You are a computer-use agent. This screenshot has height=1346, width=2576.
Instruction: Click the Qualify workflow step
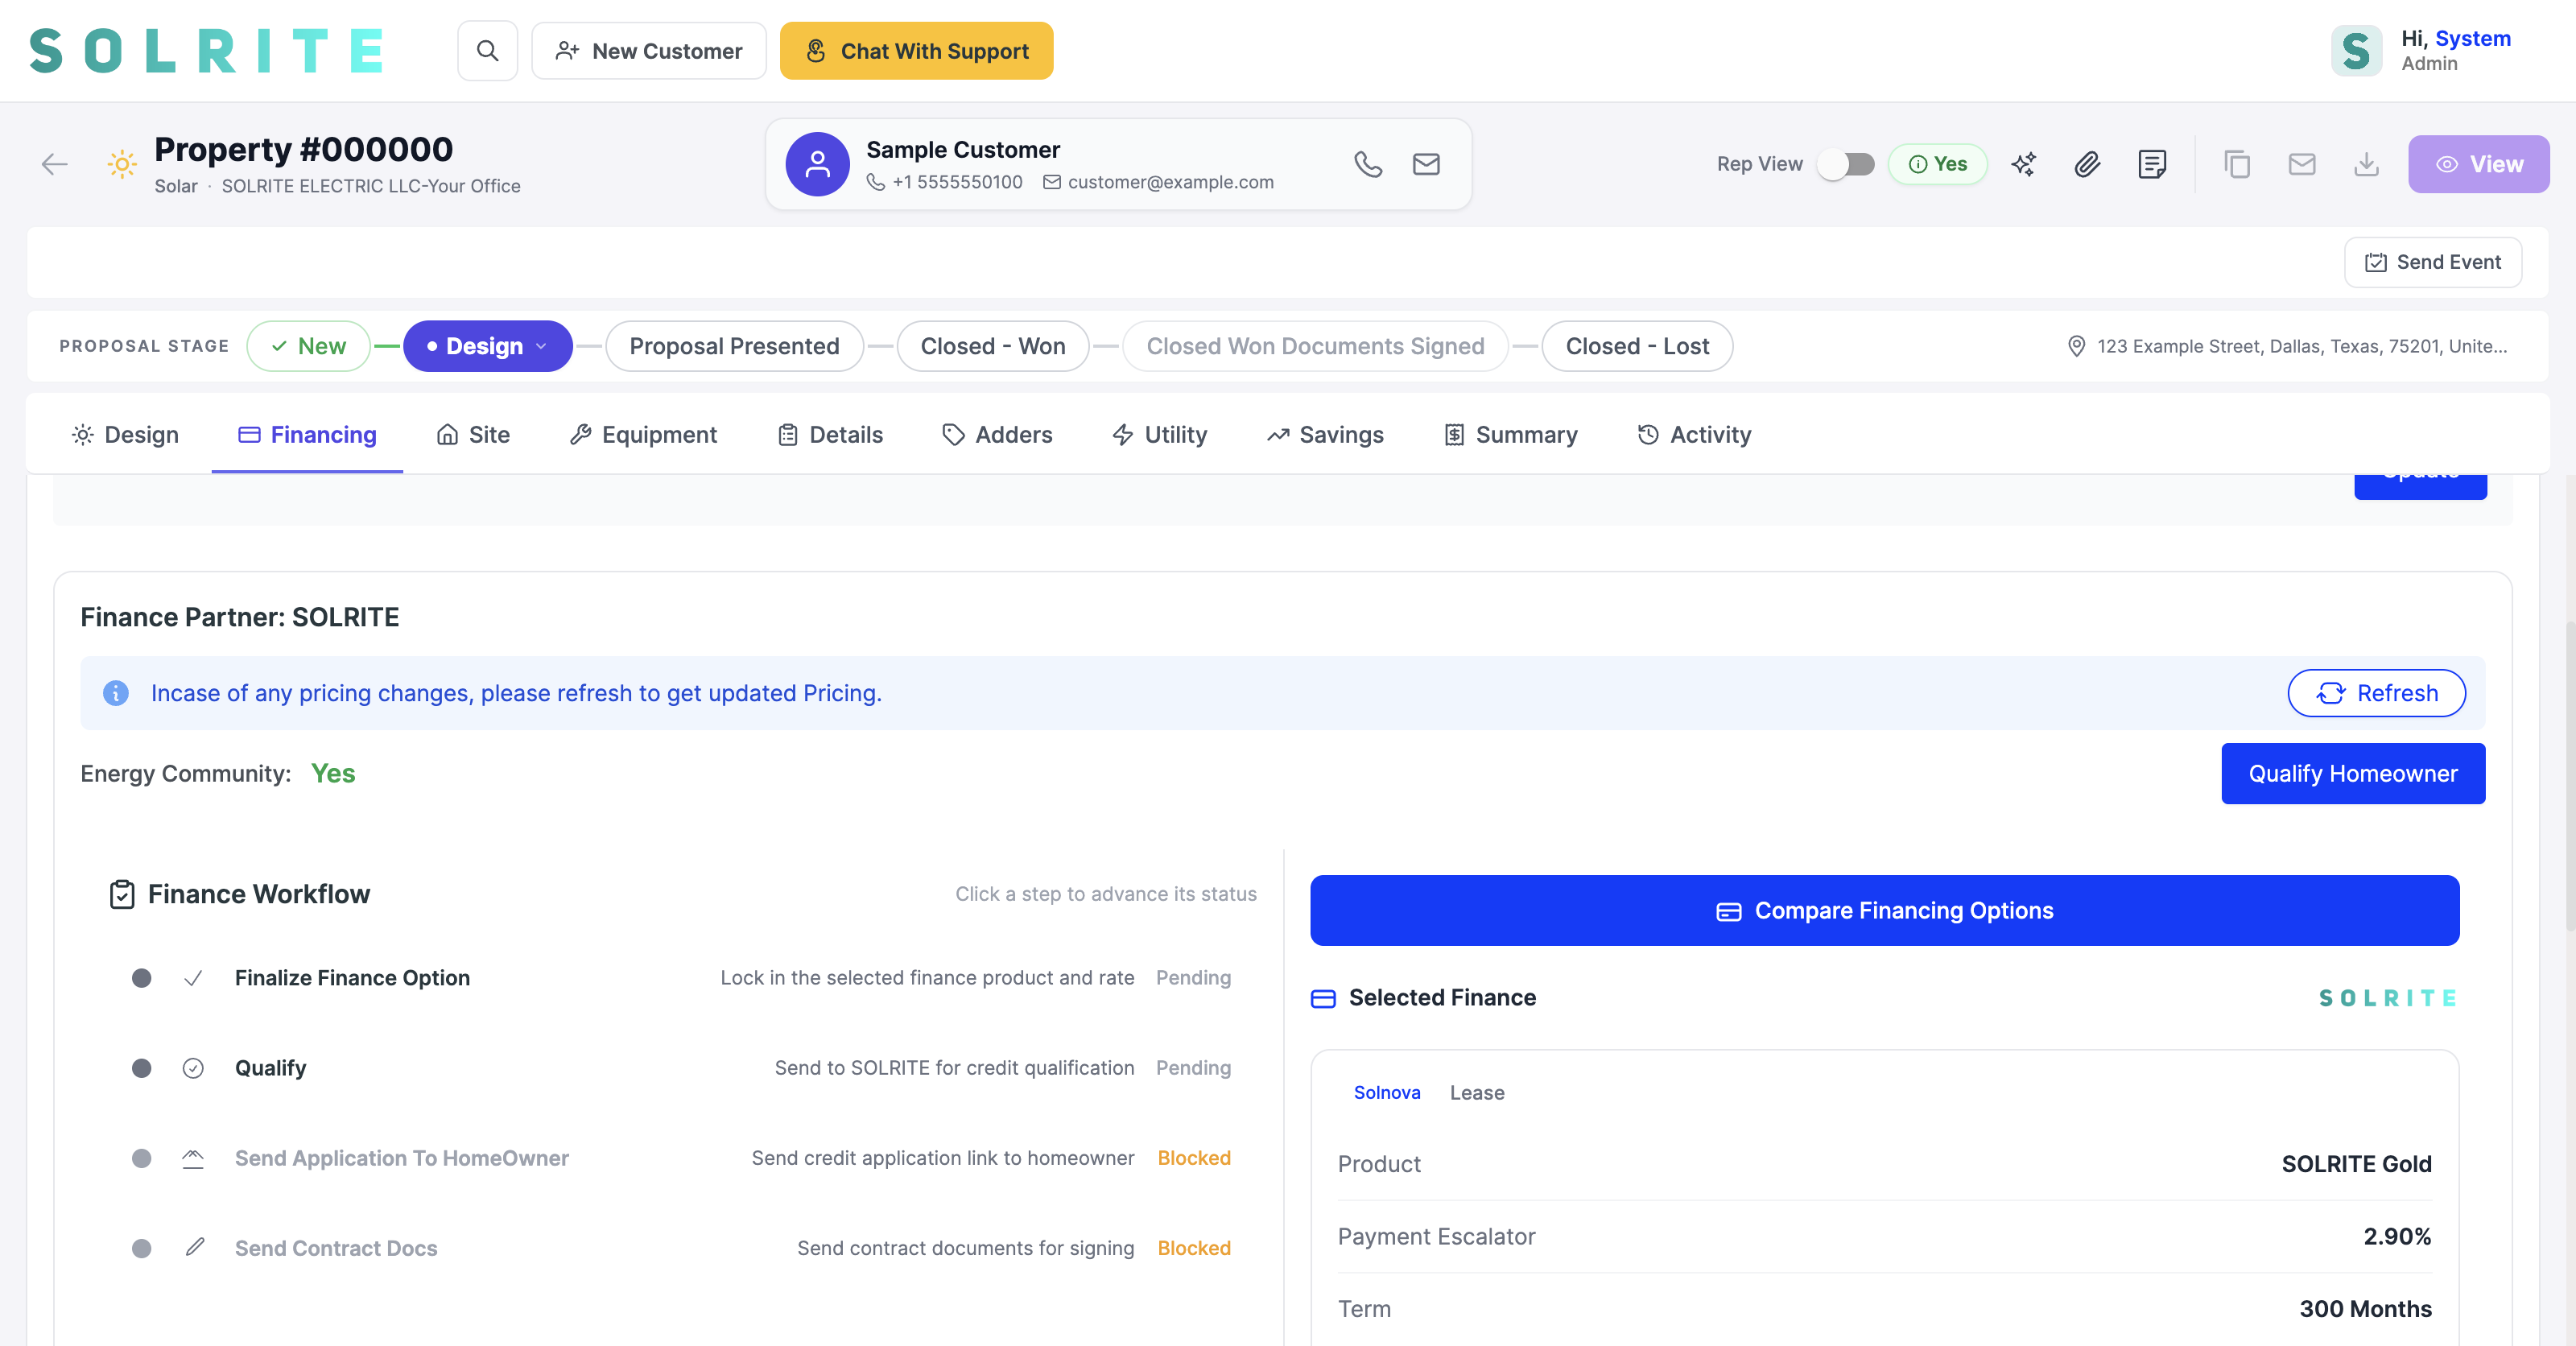(x=681, y=1068)
